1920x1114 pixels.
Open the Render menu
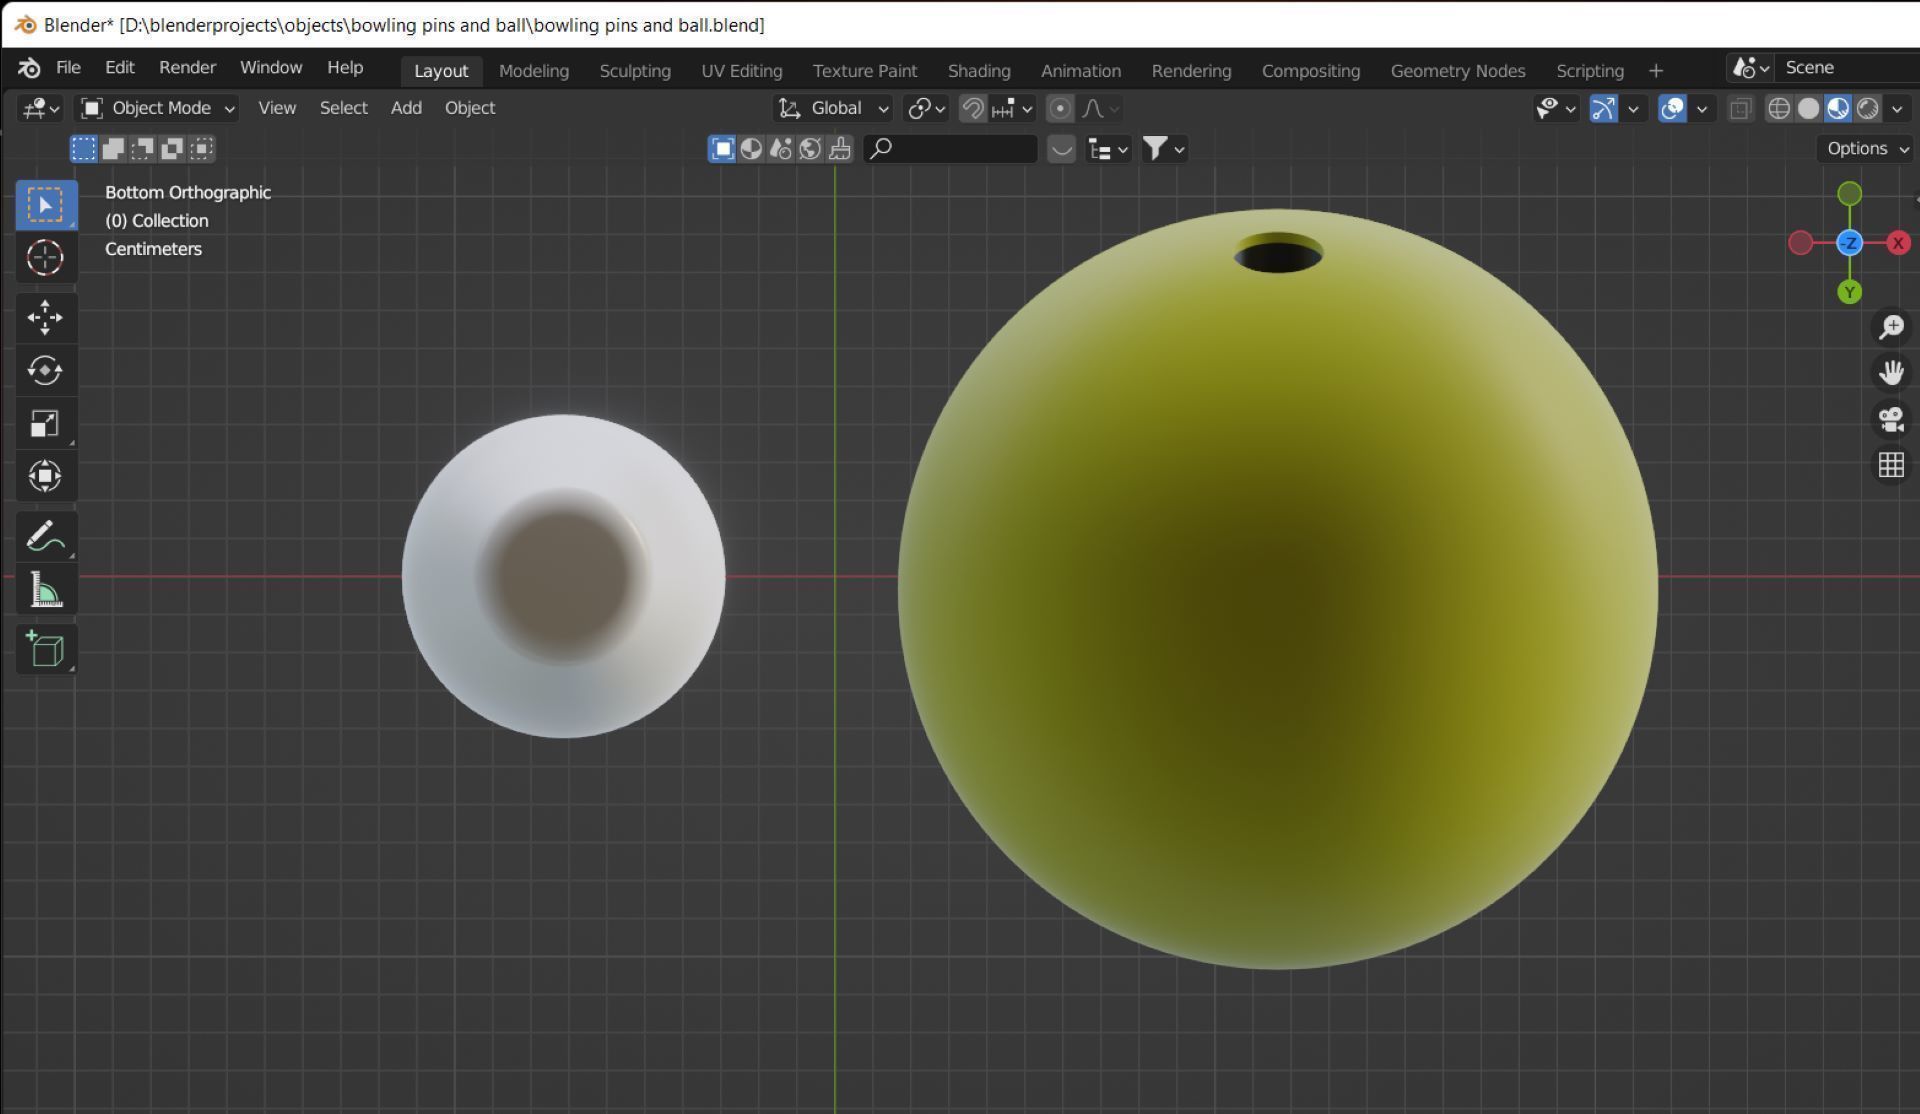coord(187,67)
